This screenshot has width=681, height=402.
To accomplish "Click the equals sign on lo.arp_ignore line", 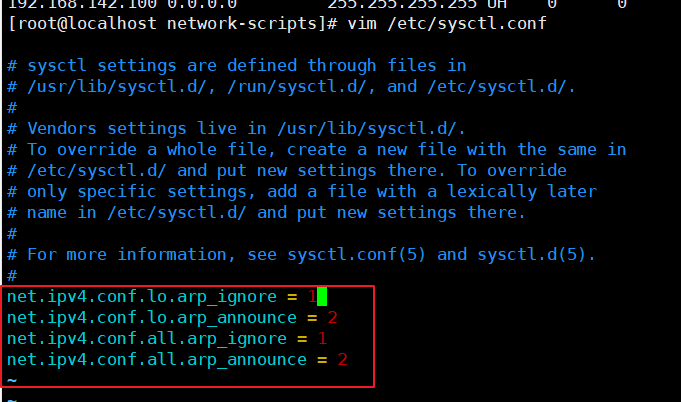I will coord(292,297).
